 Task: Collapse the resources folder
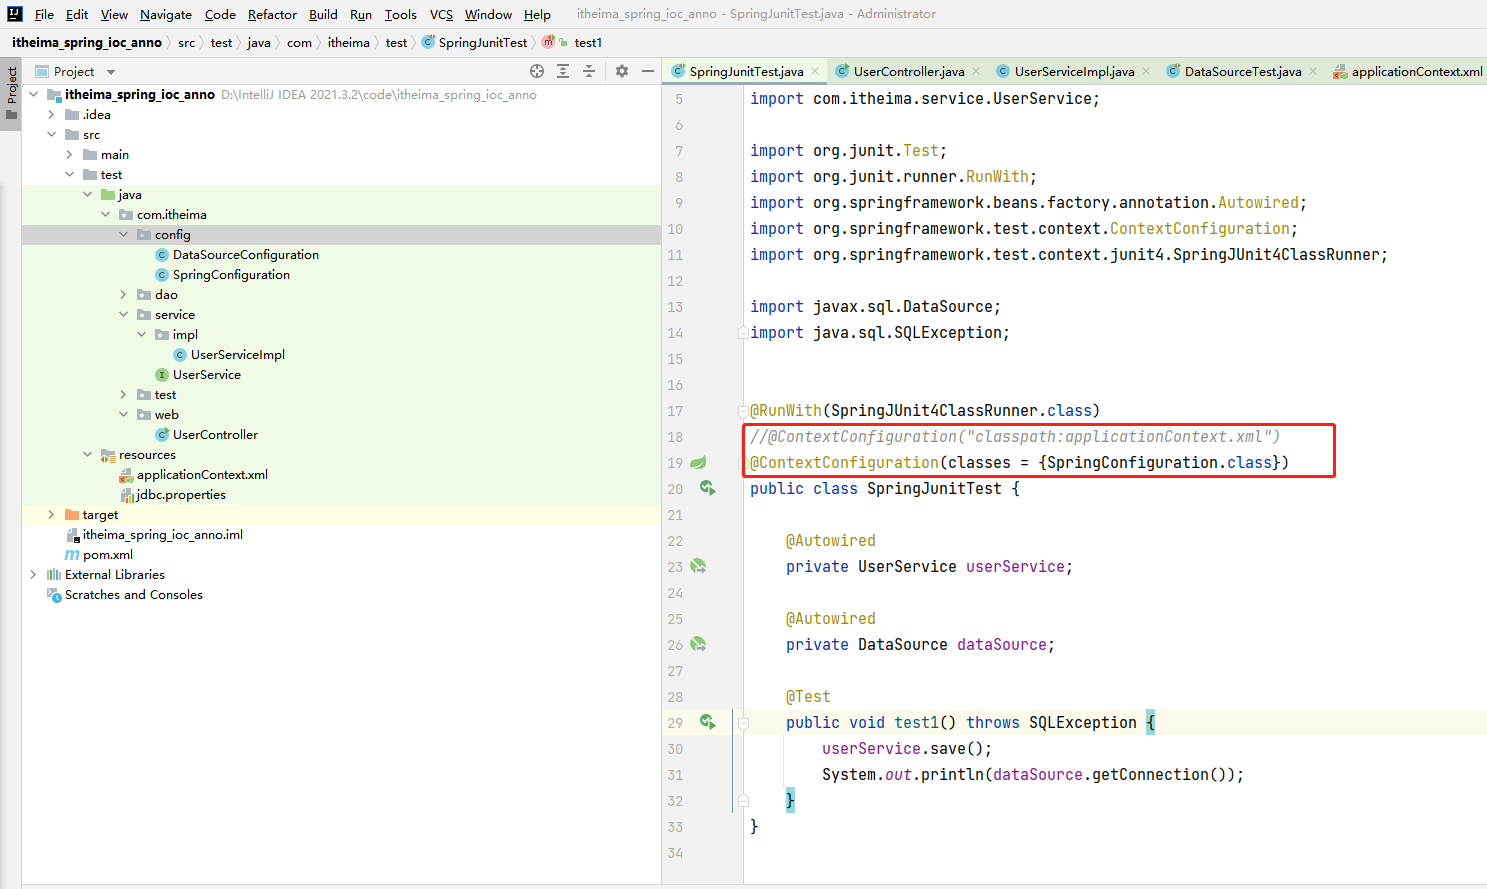(x=88, y=455)
